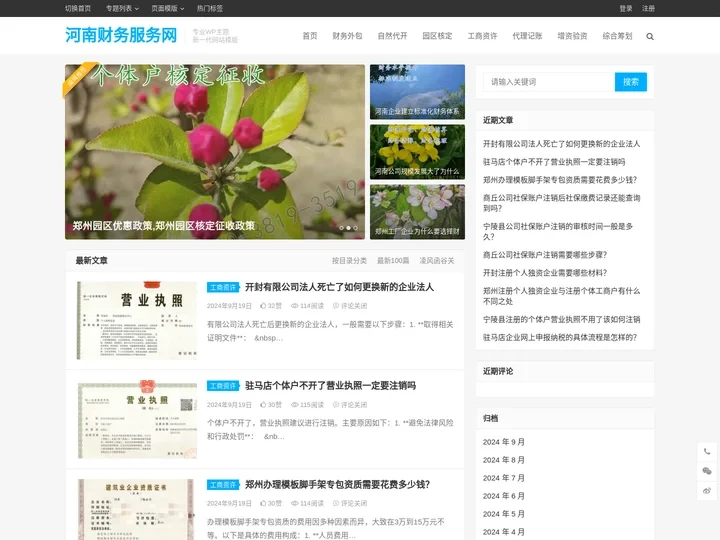Open sidebar link 开封注册个人独资企业需要哪些材料?
This screenshot has height=540, width=720.
point(545,273)
